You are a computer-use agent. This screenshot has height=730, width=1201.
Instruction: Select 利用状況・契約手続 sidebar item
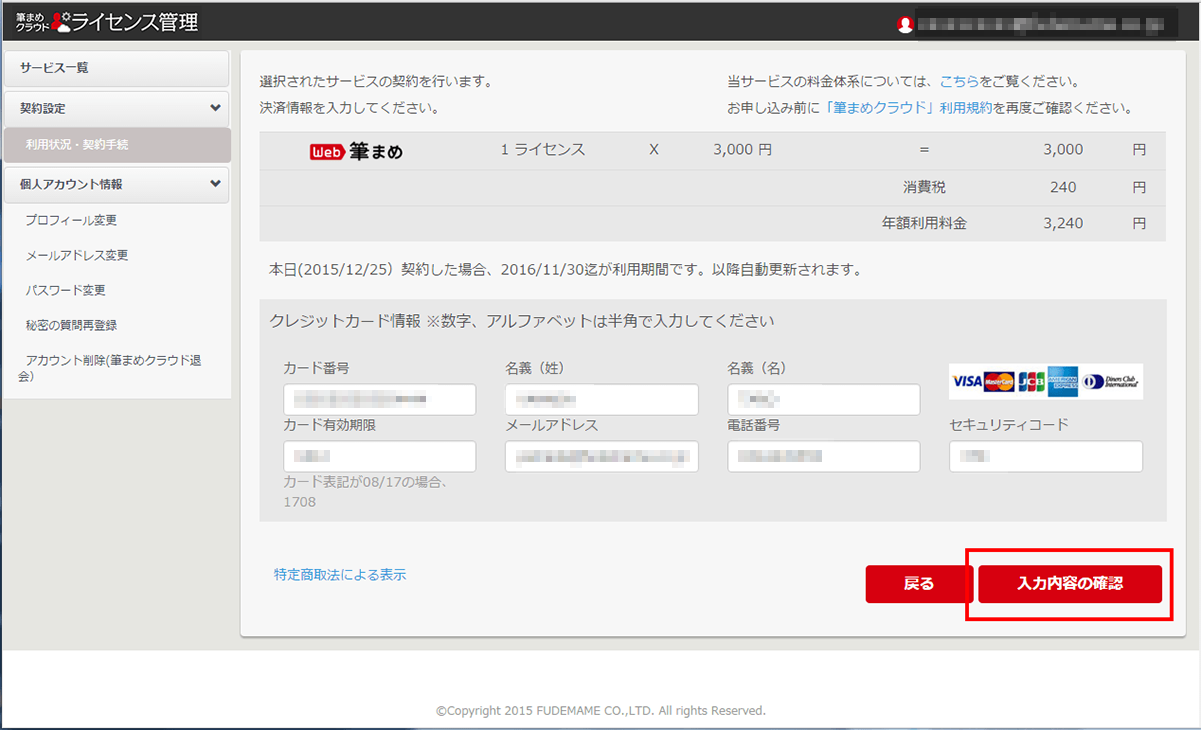click(117, 145)
